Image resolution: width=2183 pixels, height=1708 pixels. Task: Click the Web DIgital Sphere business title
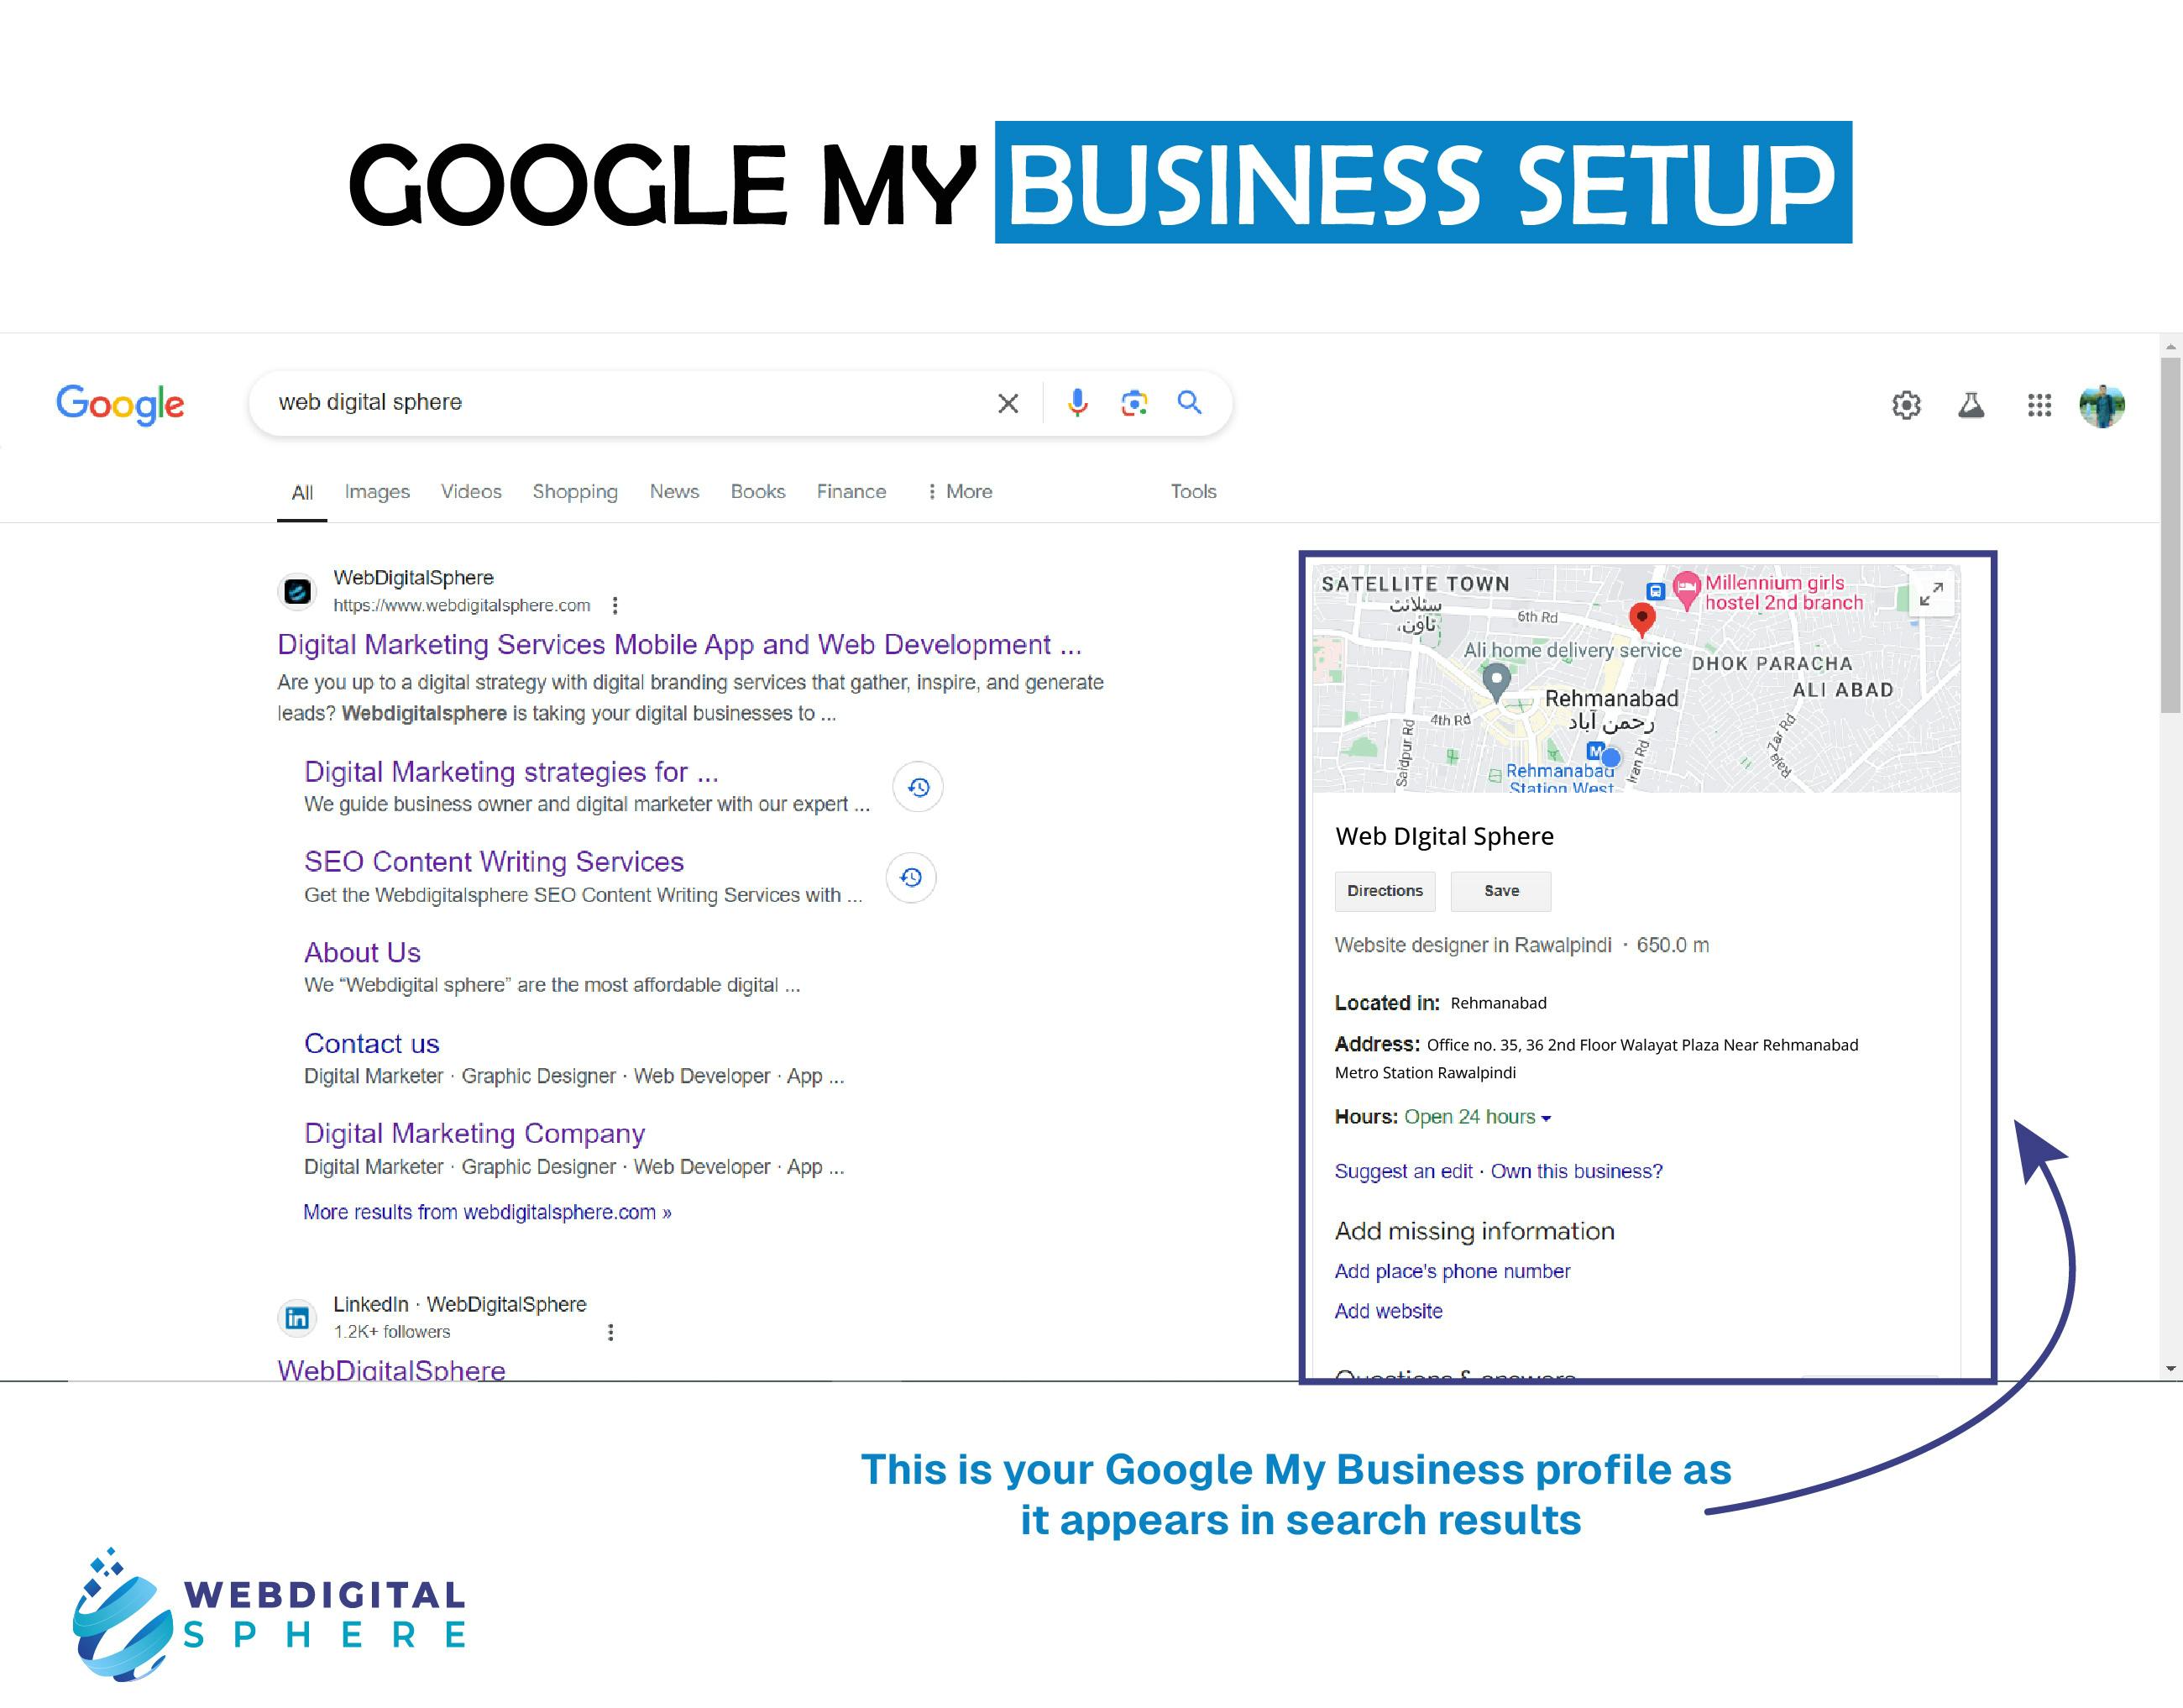[x=1444, y=836]
